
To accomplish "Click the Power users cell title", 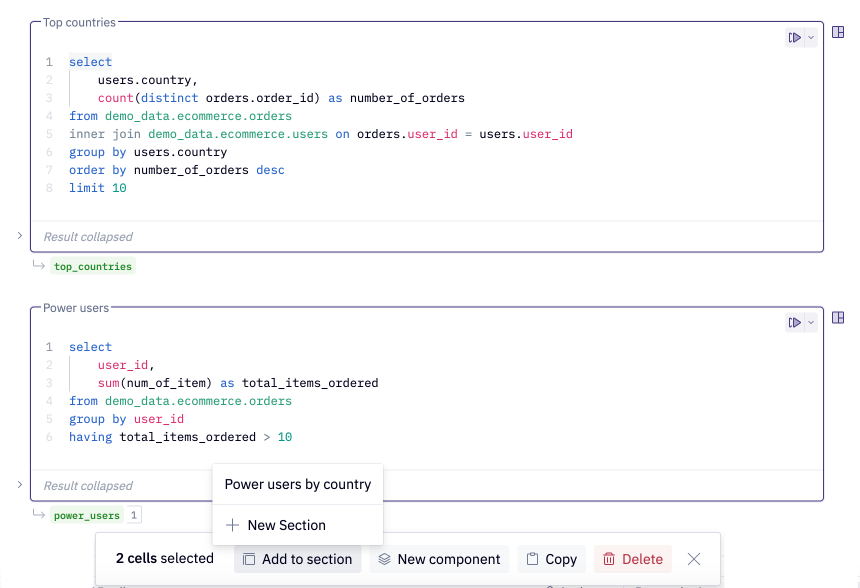I will click(76, 308).
